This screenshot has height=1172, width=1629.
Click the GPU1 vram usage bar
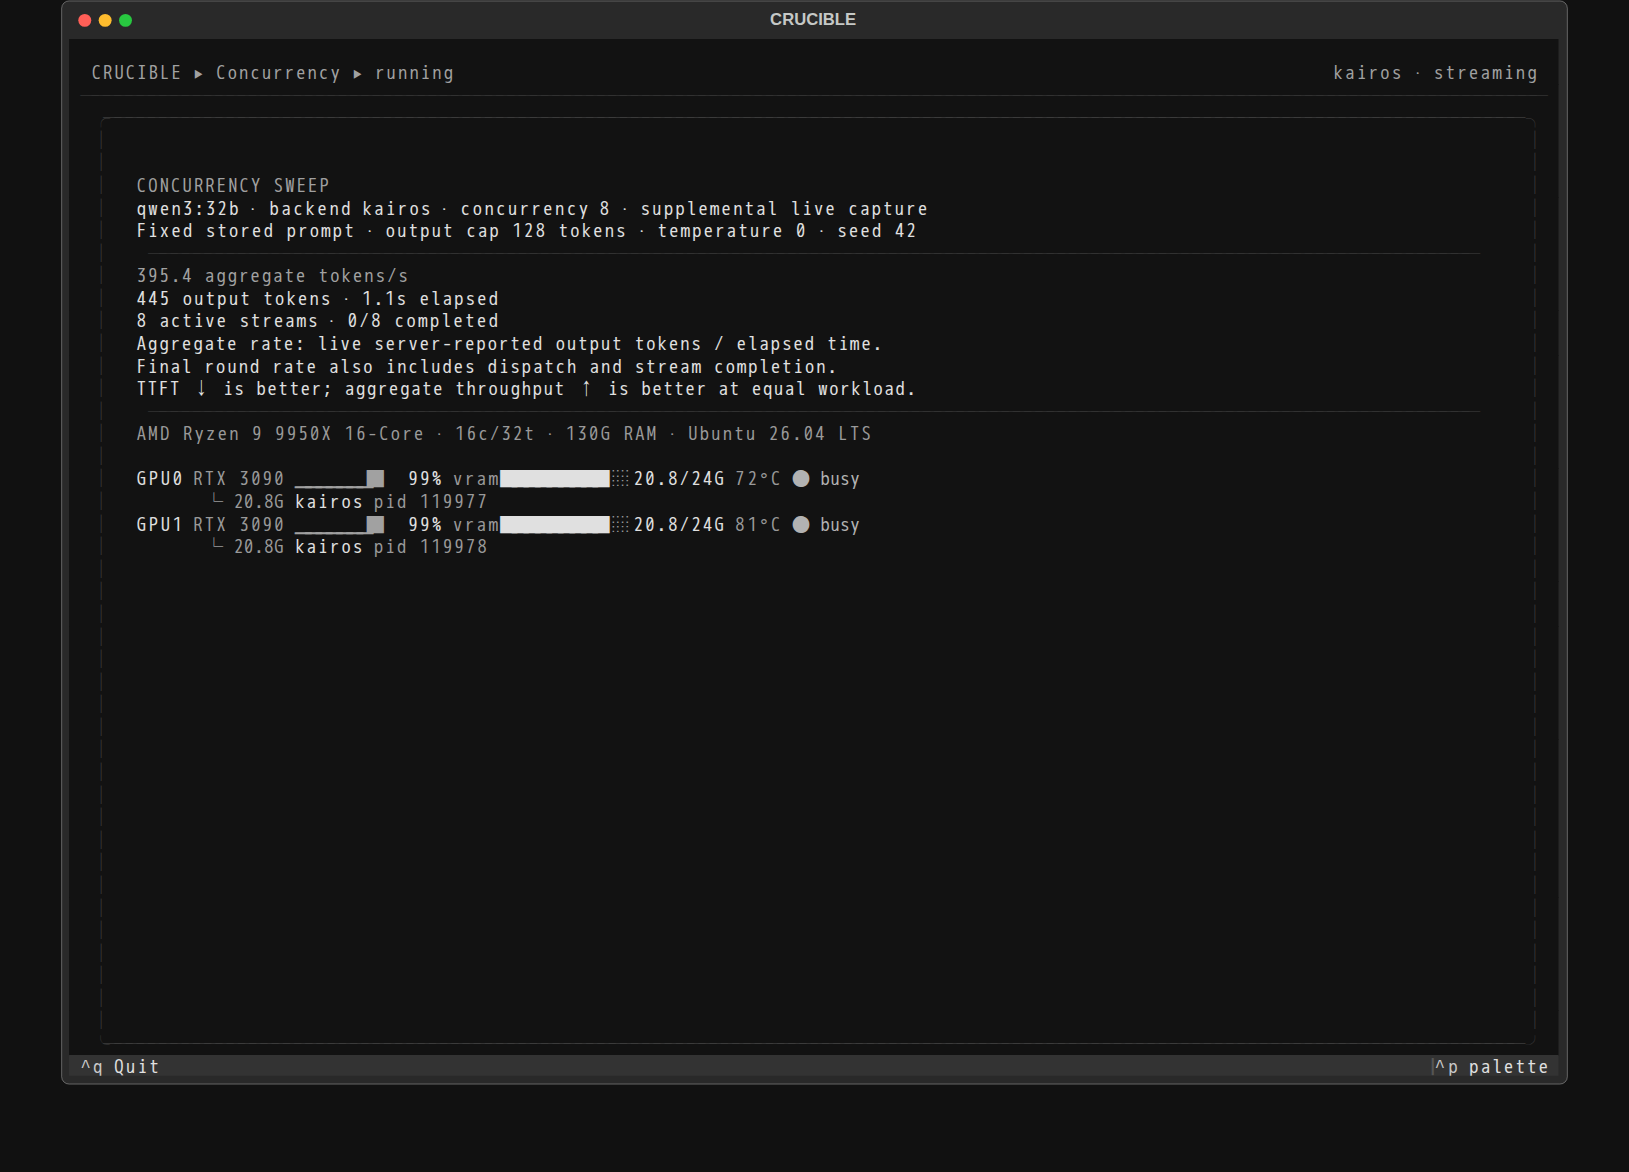pyautogui.click(x=565, y=525)
